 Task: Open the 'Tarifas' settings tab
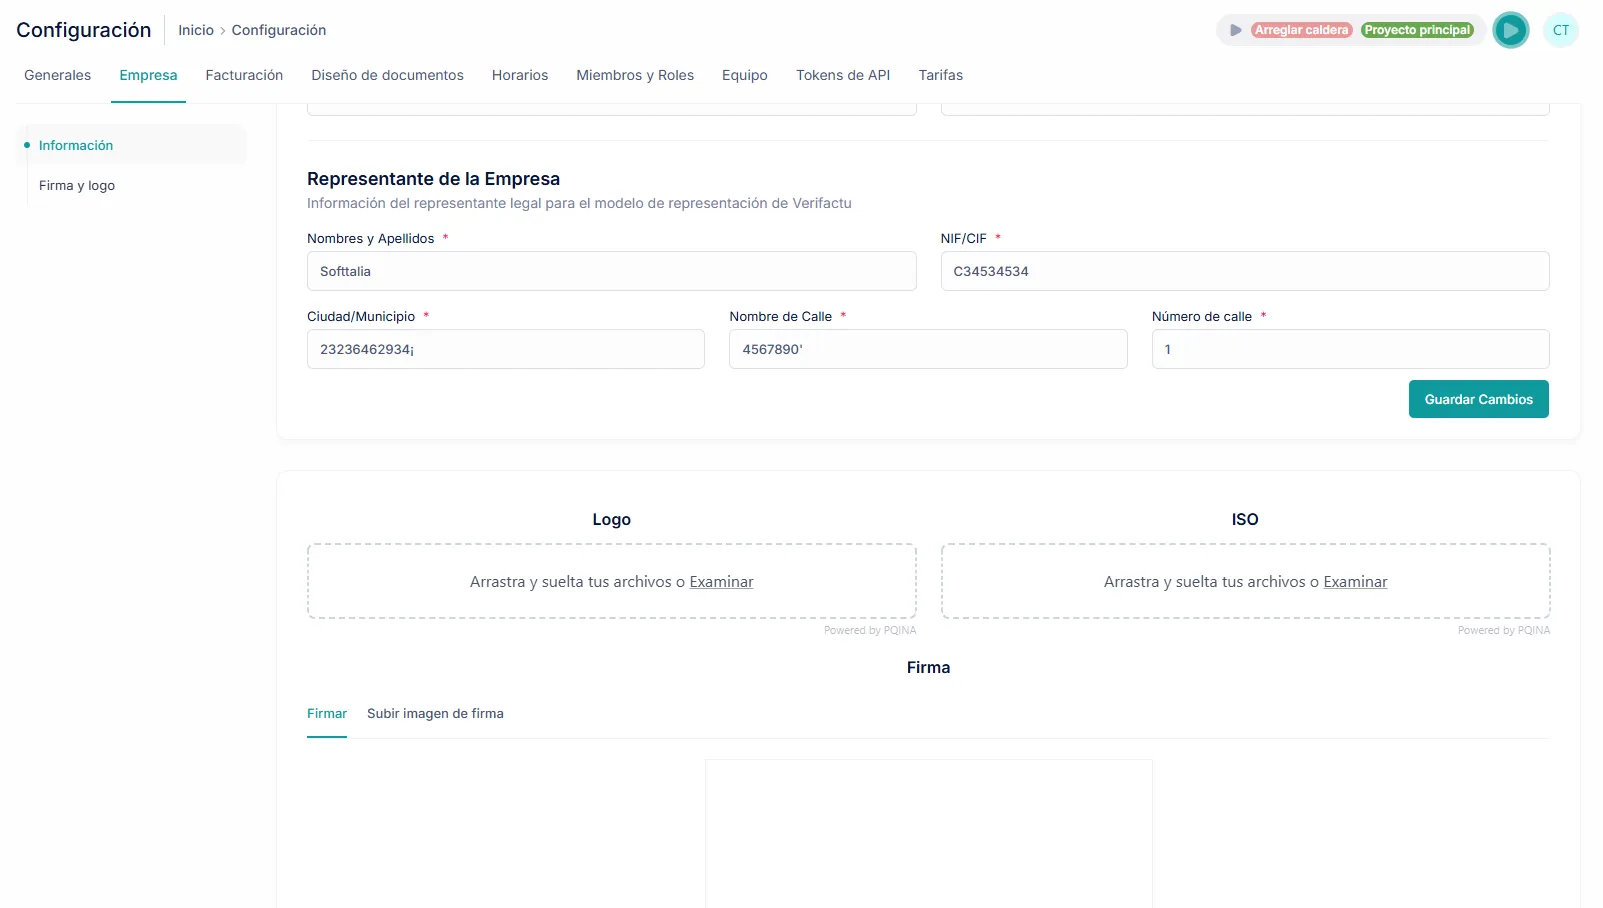tap(940, 75)
